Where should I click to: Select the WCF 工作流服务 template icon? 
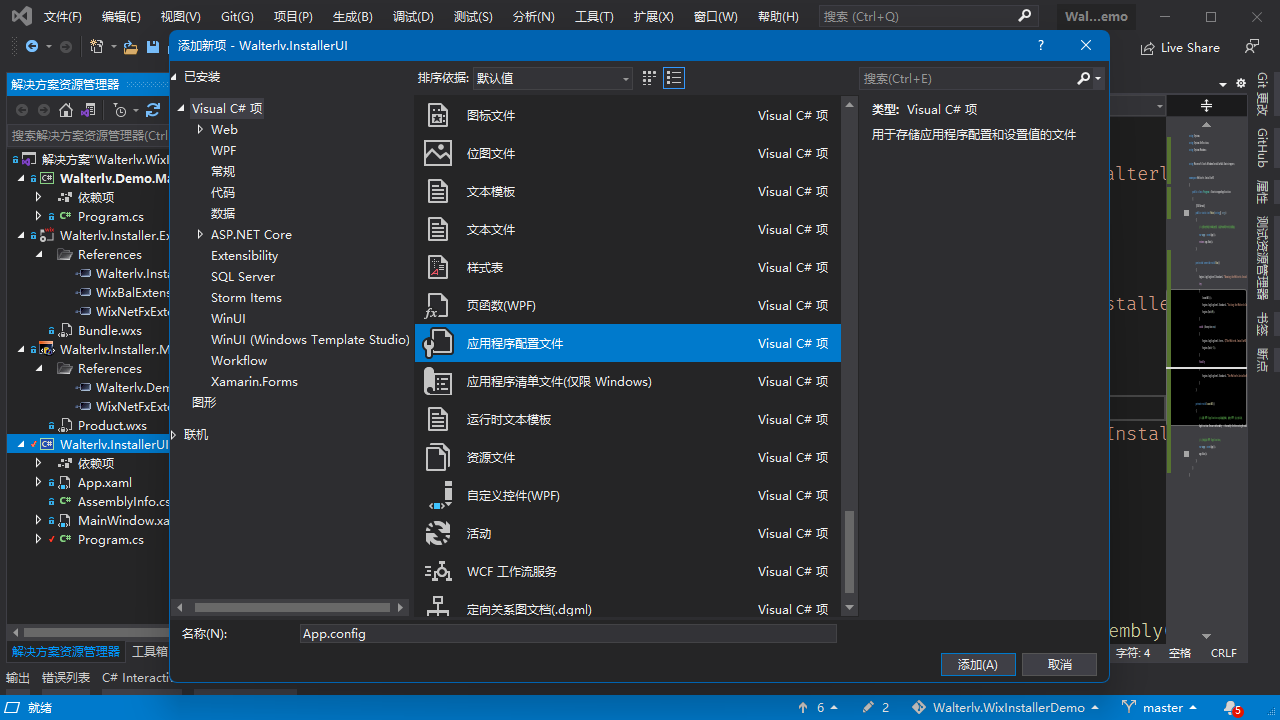pyautogui.click(x=438, y=571)
